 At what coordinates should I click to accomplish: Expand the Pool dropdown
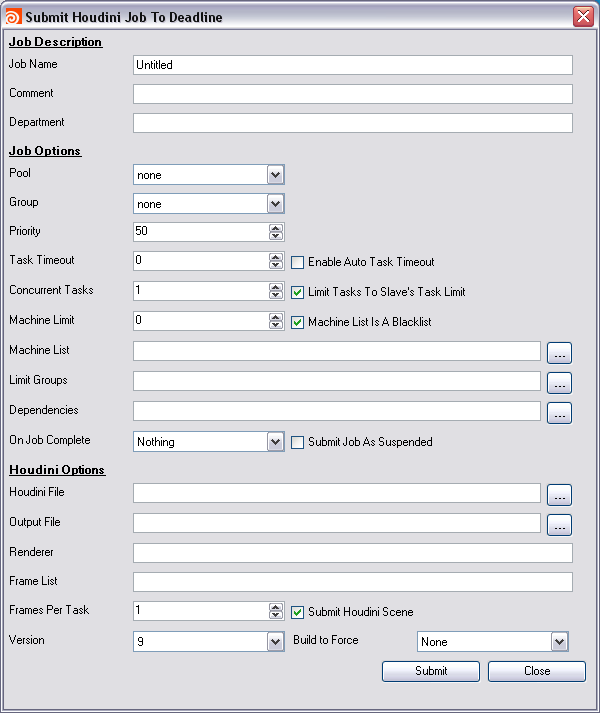click(276, 175)
